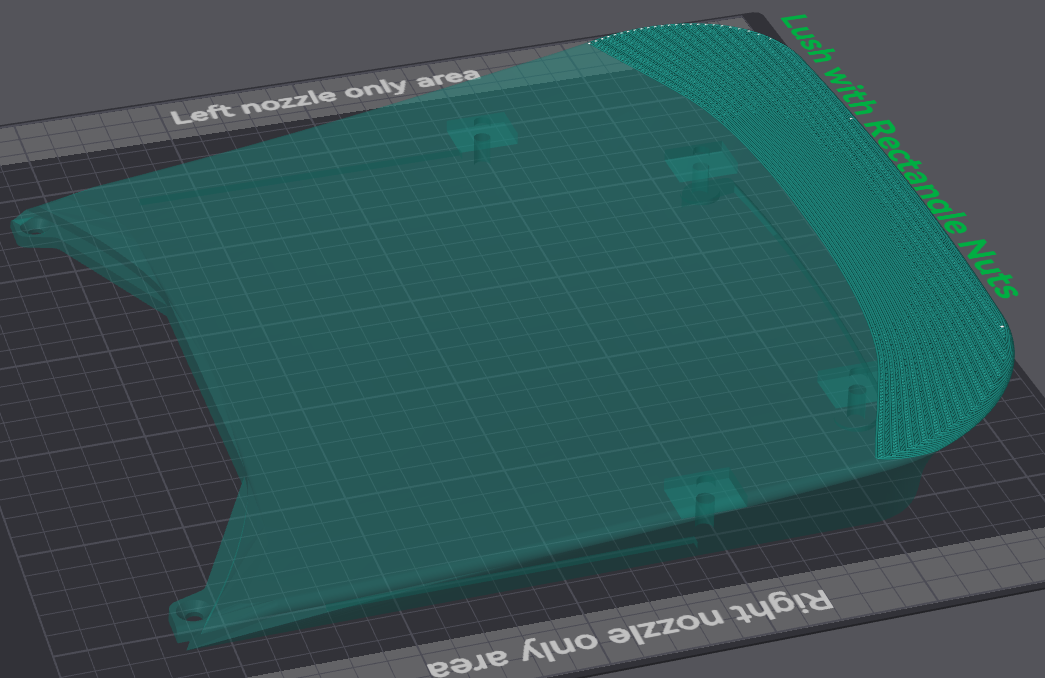This screenshot has height=678, width=1045.
Task: Click the green 'Lush with Rectangle Nuts' plate name
Action: click(x=898, y=156)
